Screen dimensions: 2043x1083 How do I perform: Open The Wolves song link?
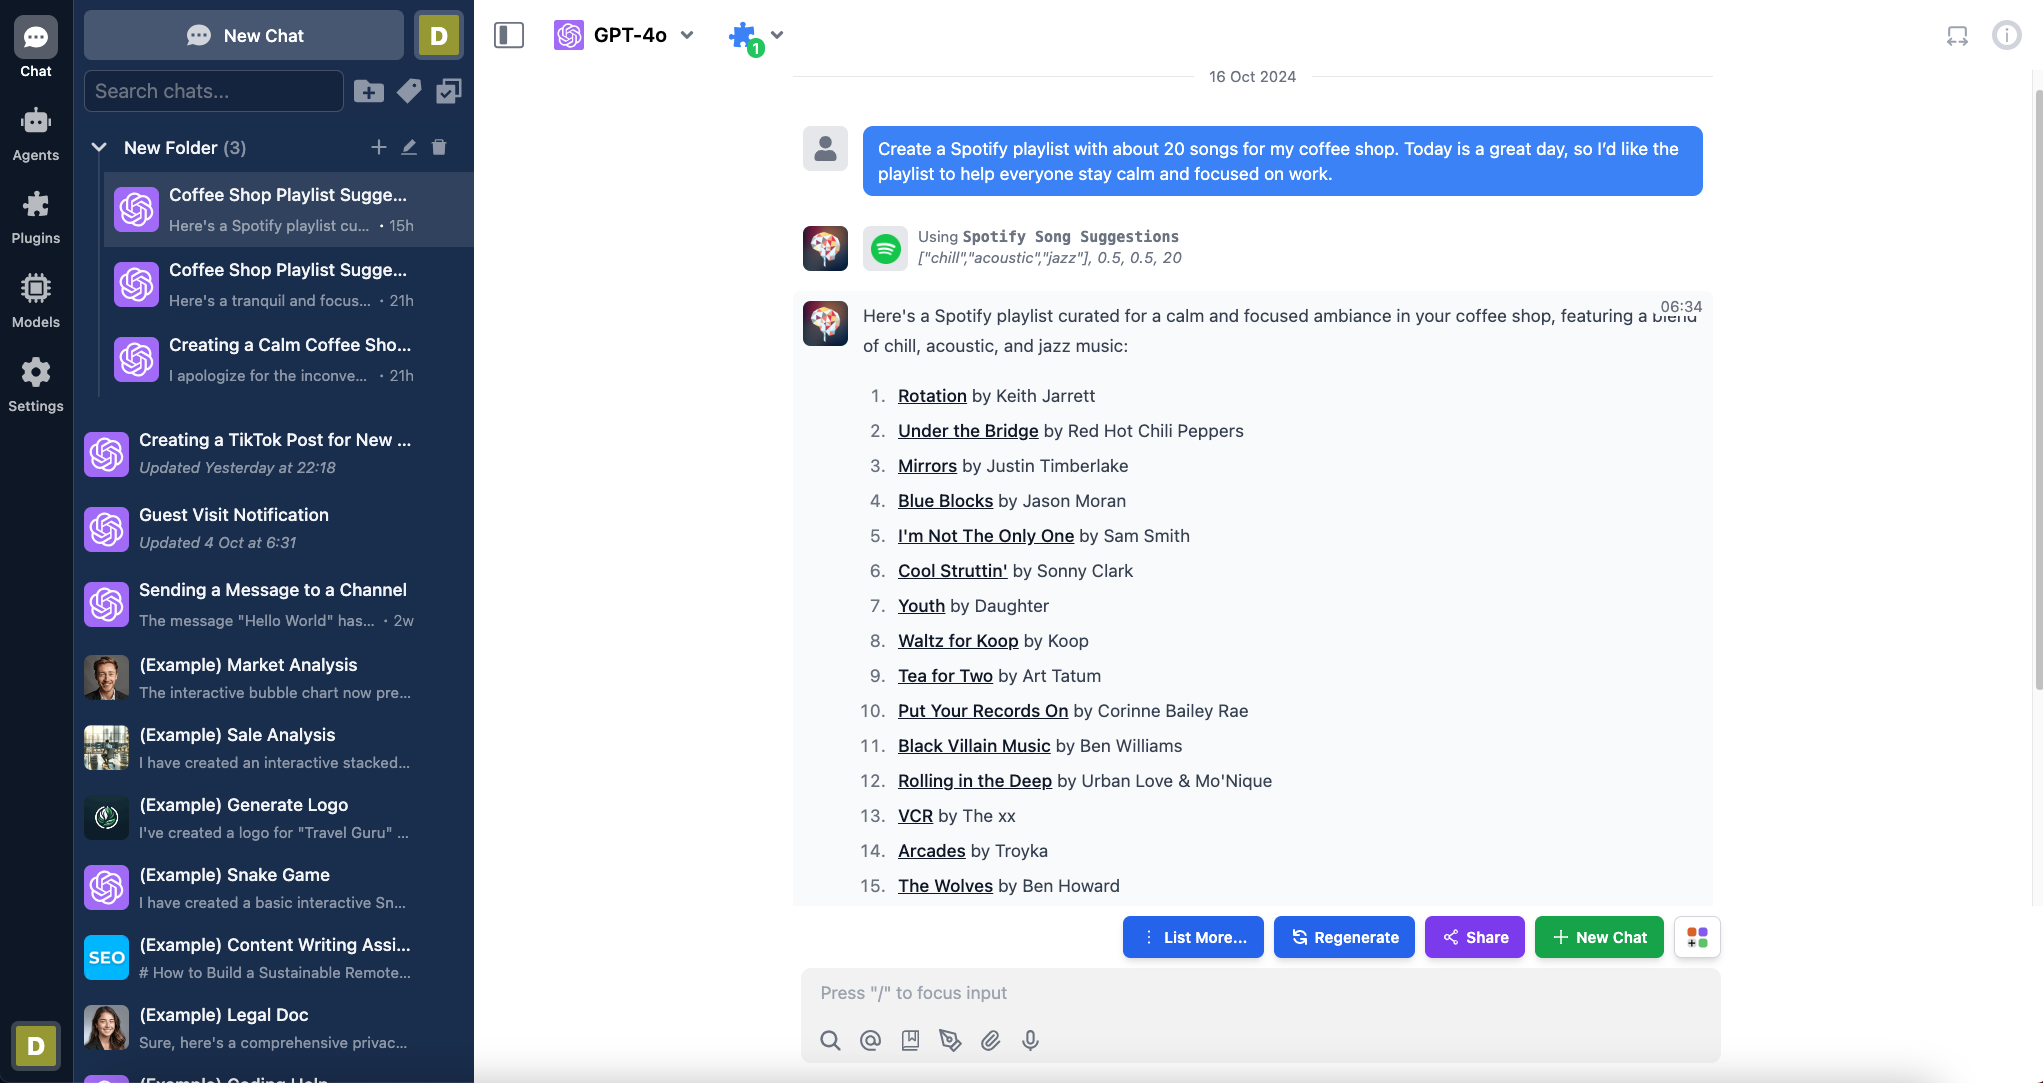[x=945, y=886]
